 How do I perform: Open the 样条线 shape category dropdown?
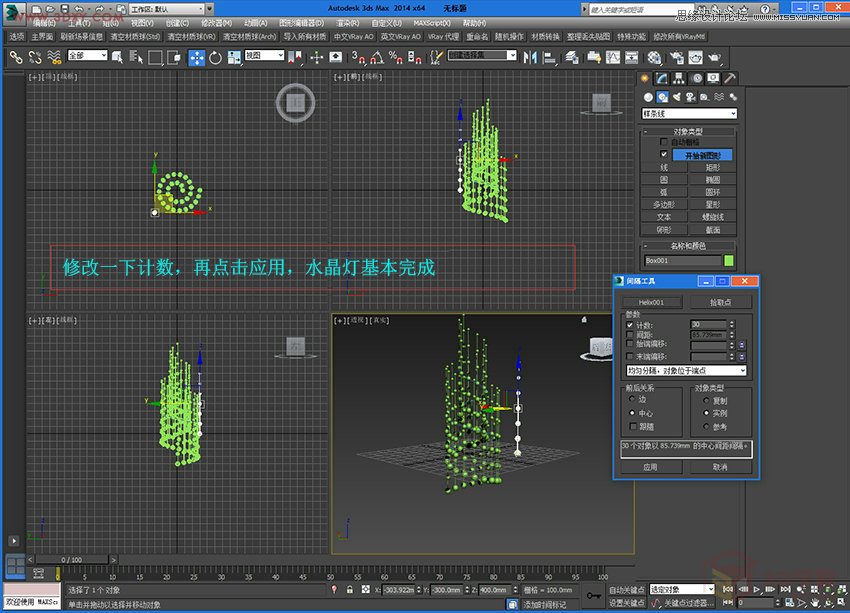tap(689, 113)
